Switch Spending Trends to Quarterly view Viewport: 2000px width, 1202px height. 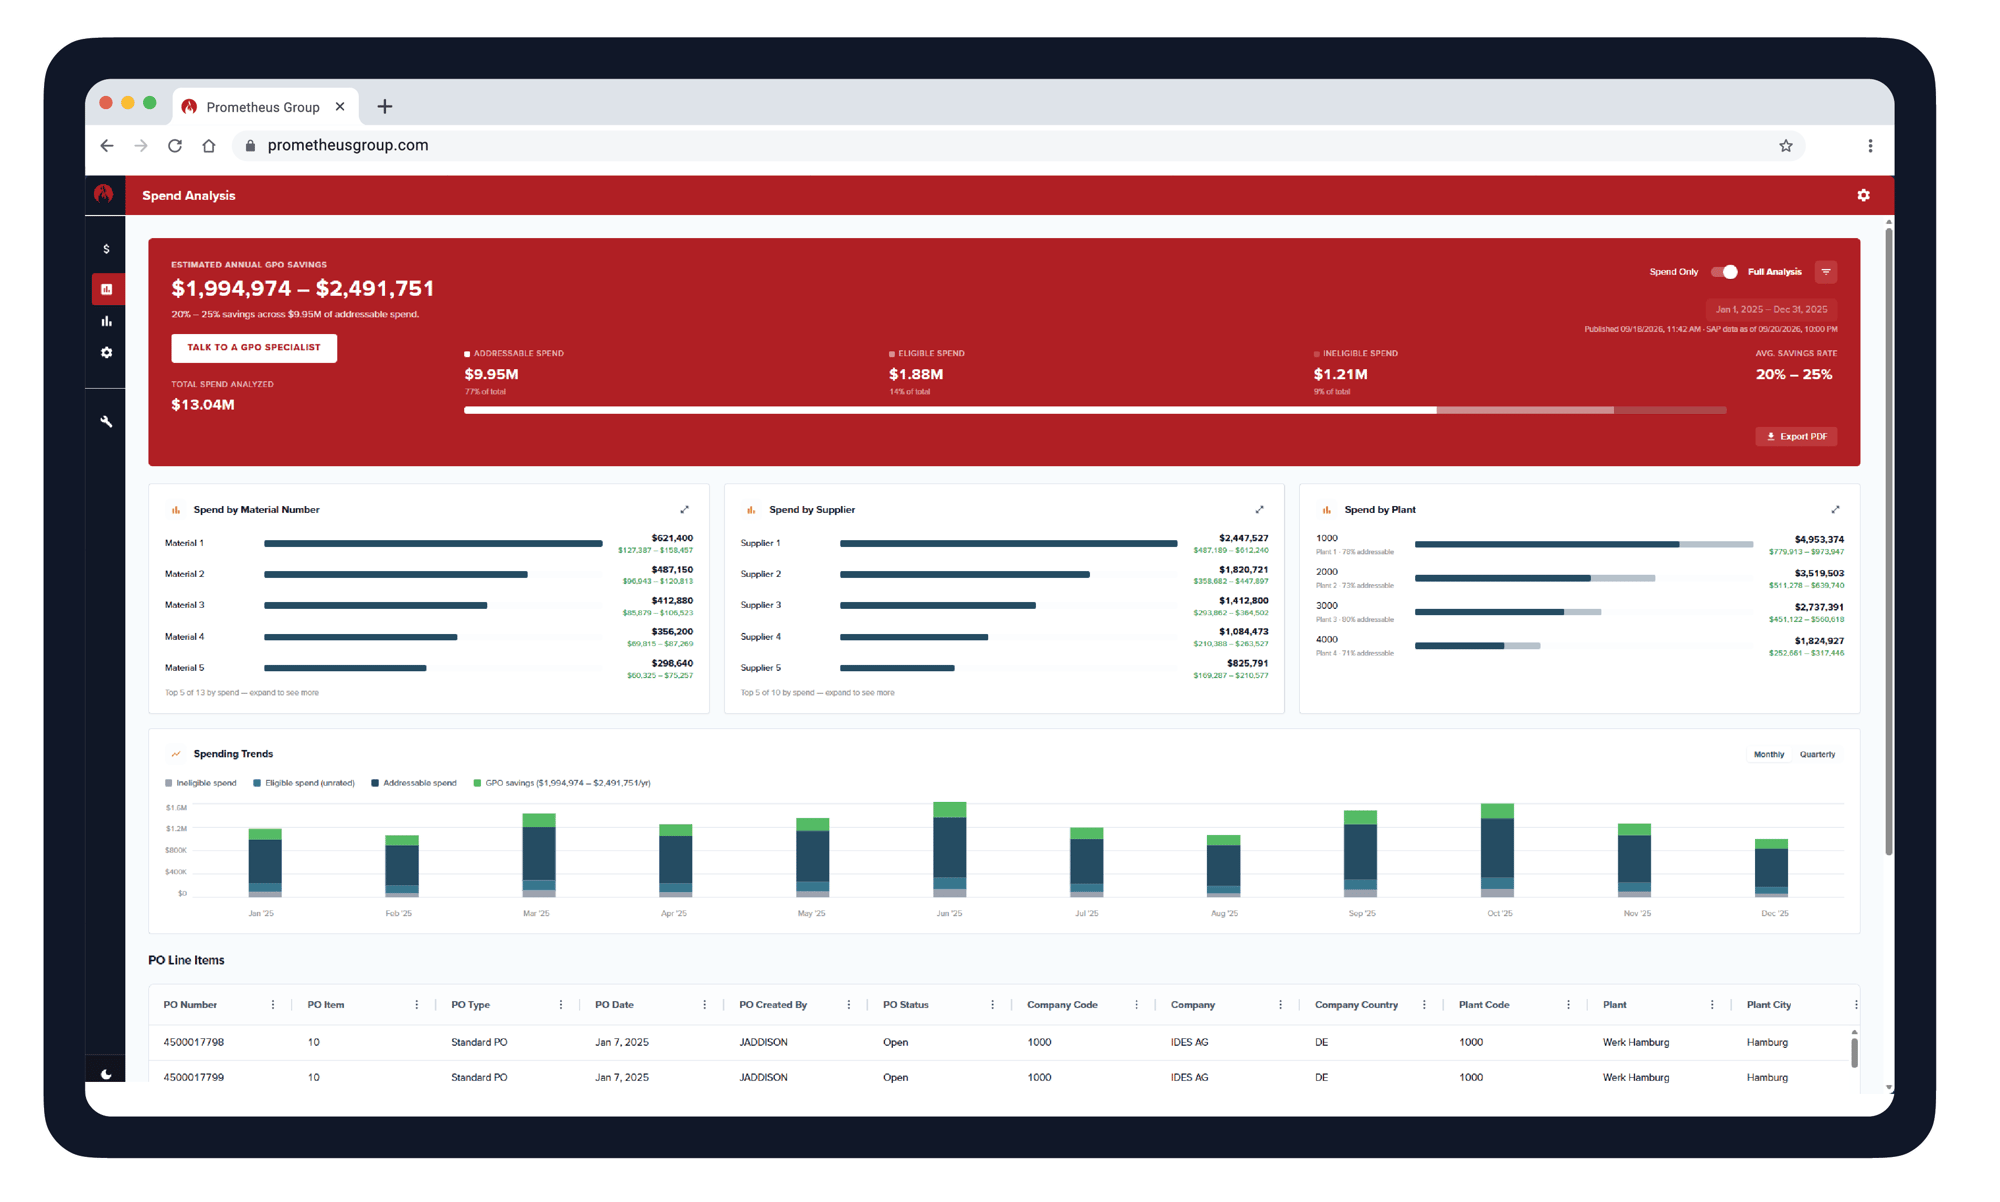[1817, 755]
